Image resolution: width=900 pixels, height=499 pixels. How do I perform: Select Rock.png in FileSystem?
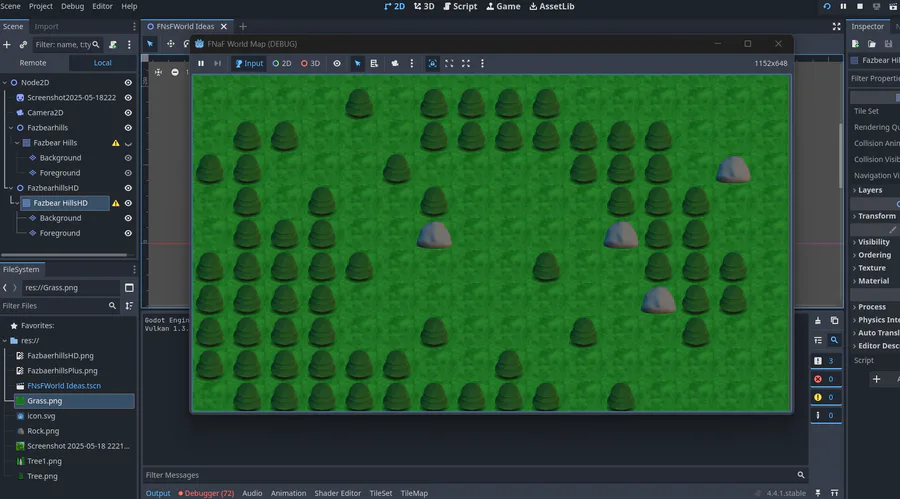pos(43,431)
